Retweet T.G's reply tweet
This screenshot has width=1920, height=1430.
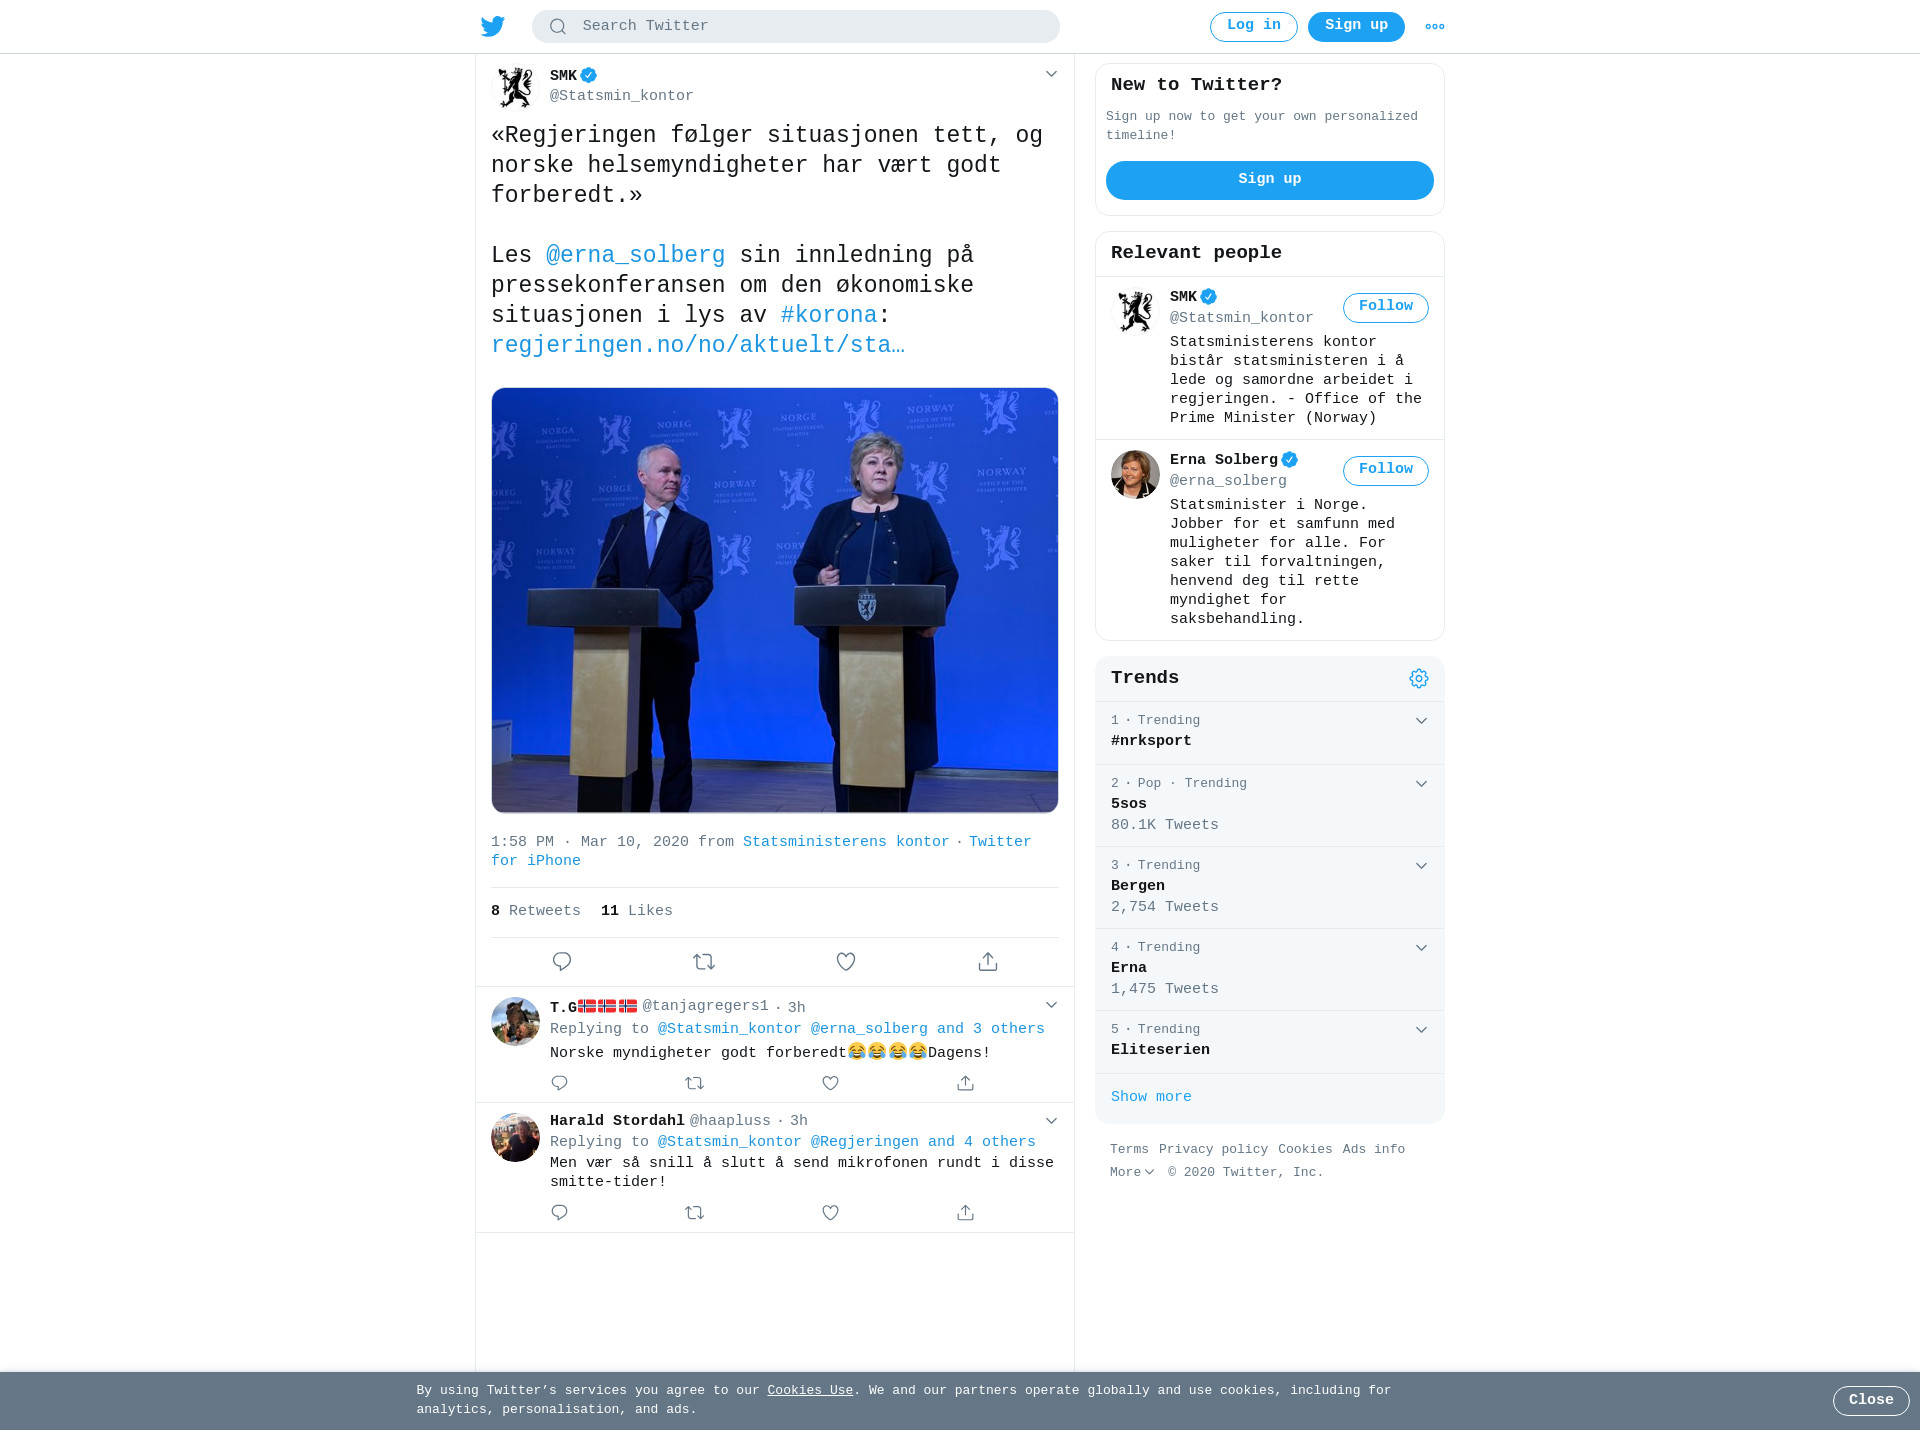point(695,1083)
